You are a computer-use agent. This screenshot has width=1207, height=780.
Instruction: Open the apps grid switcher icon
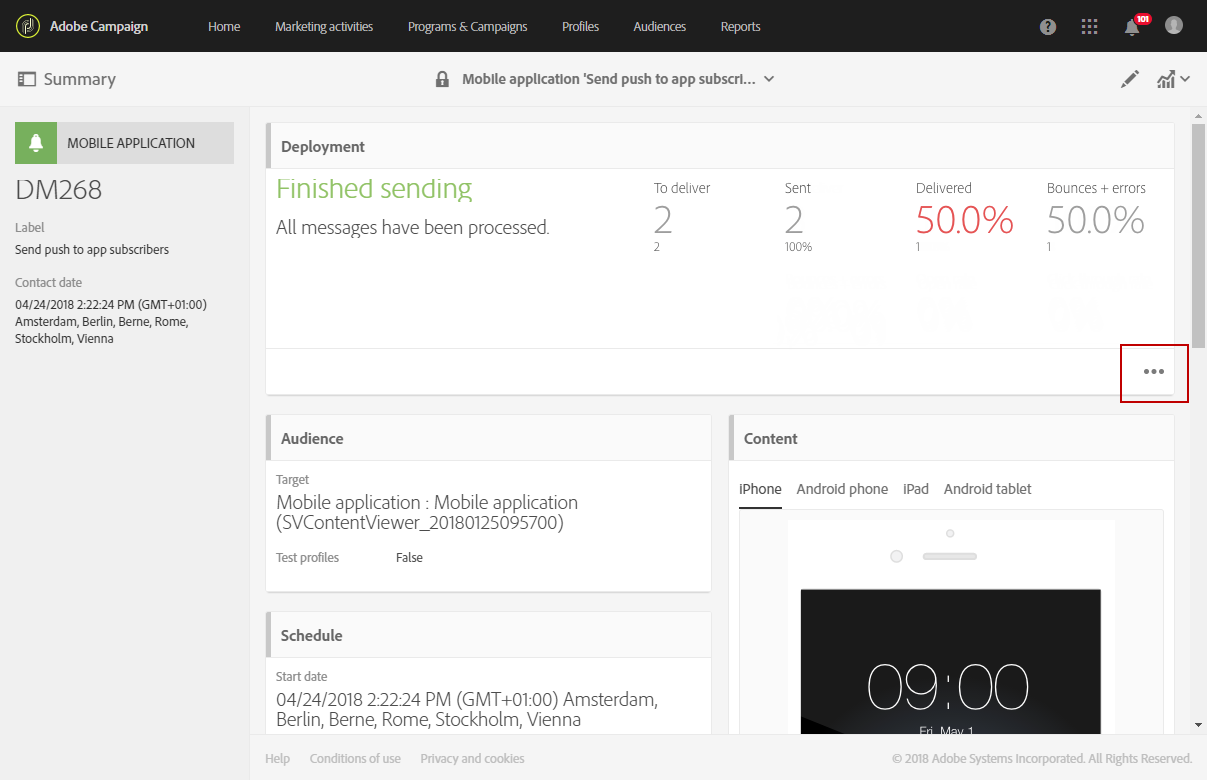click(1090, 27)
